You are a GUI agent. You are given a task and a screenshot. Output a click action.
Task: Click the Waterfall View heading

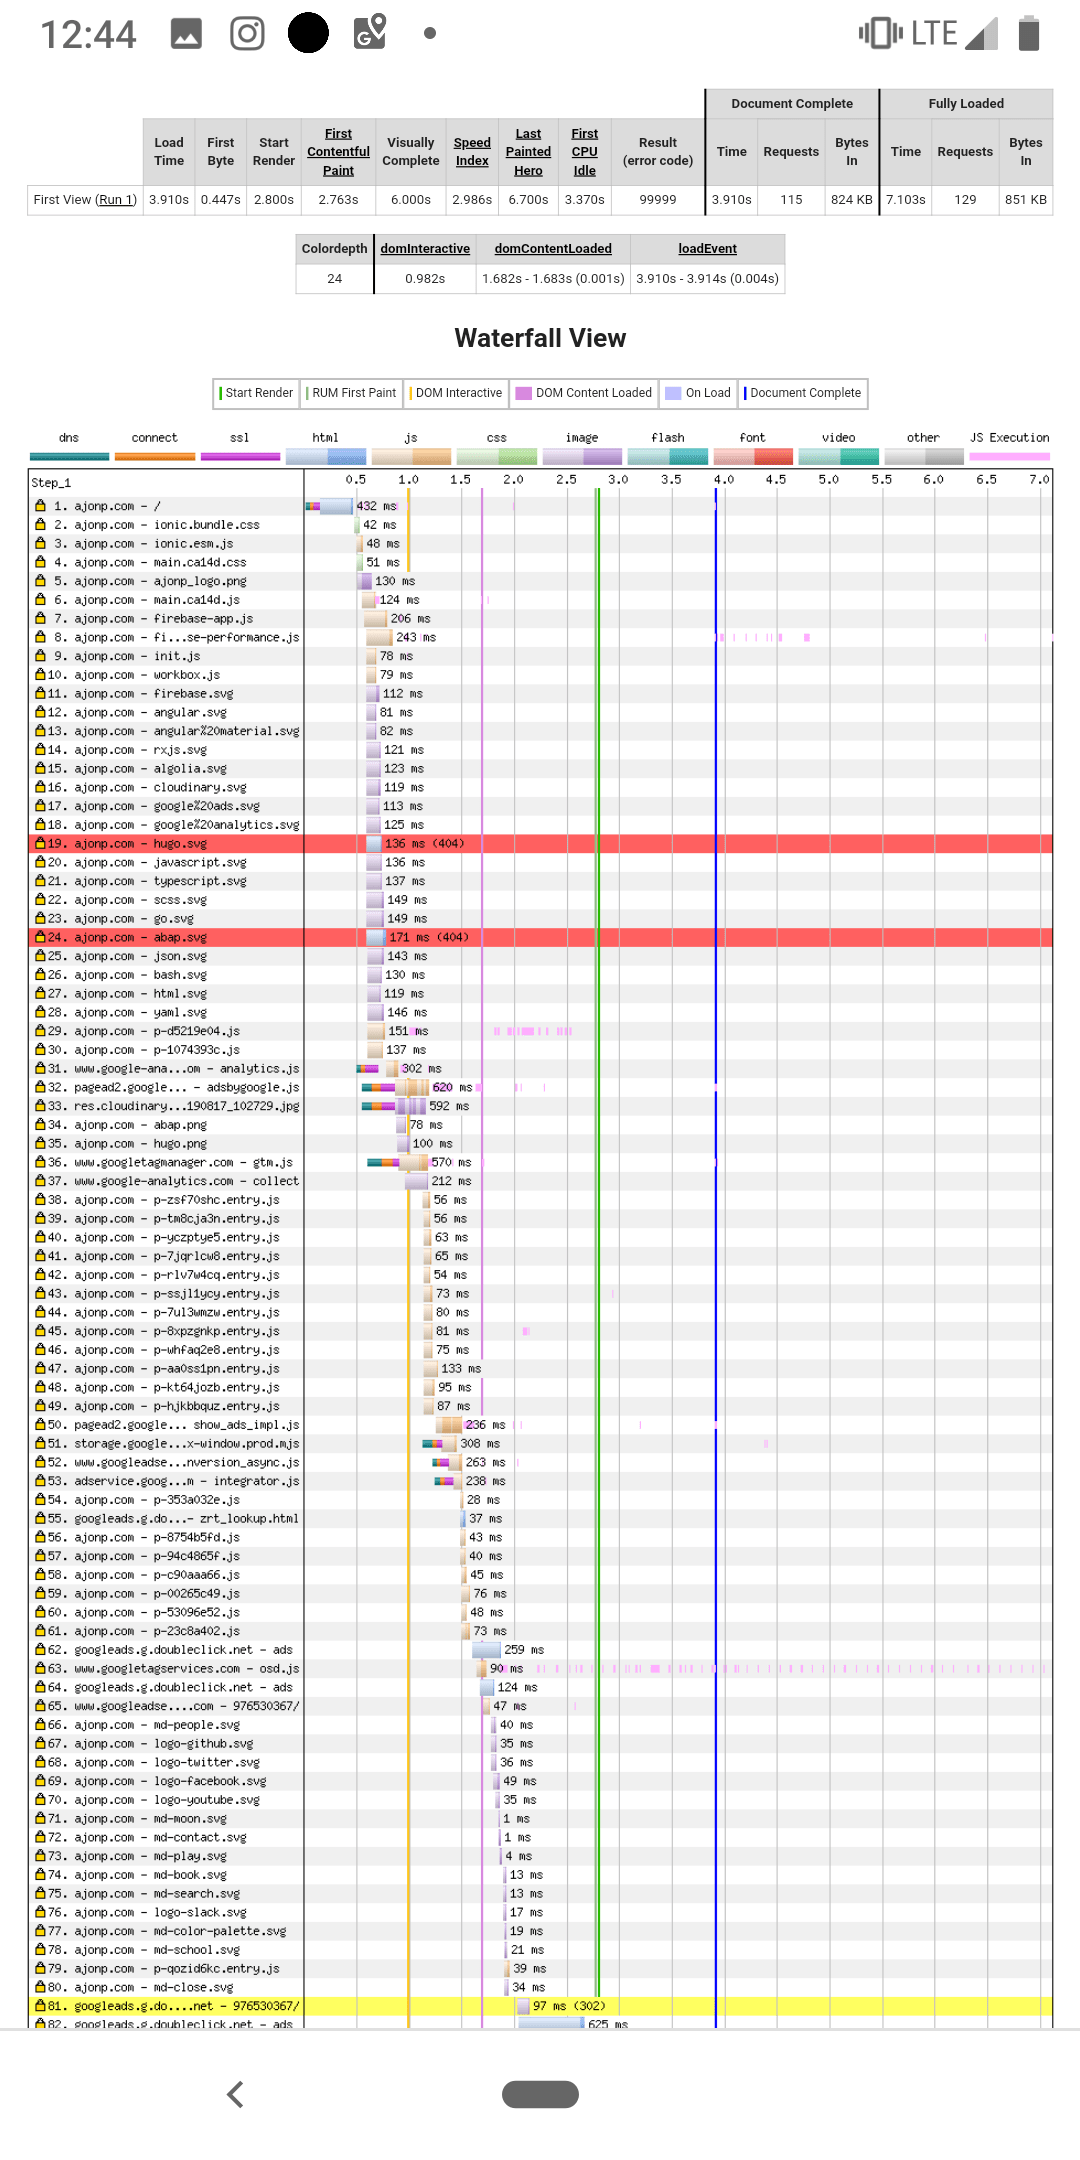(x=540, y=338)
